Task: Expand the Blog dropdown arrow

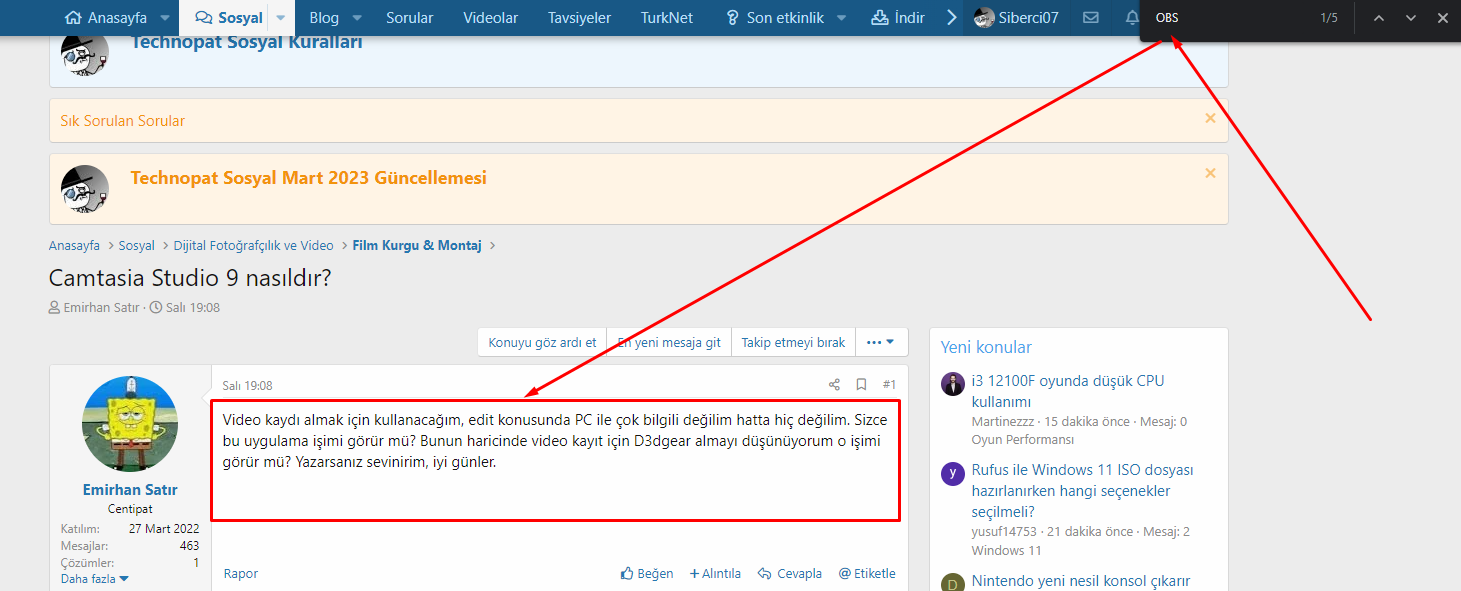Action: (x=358, y=18)
